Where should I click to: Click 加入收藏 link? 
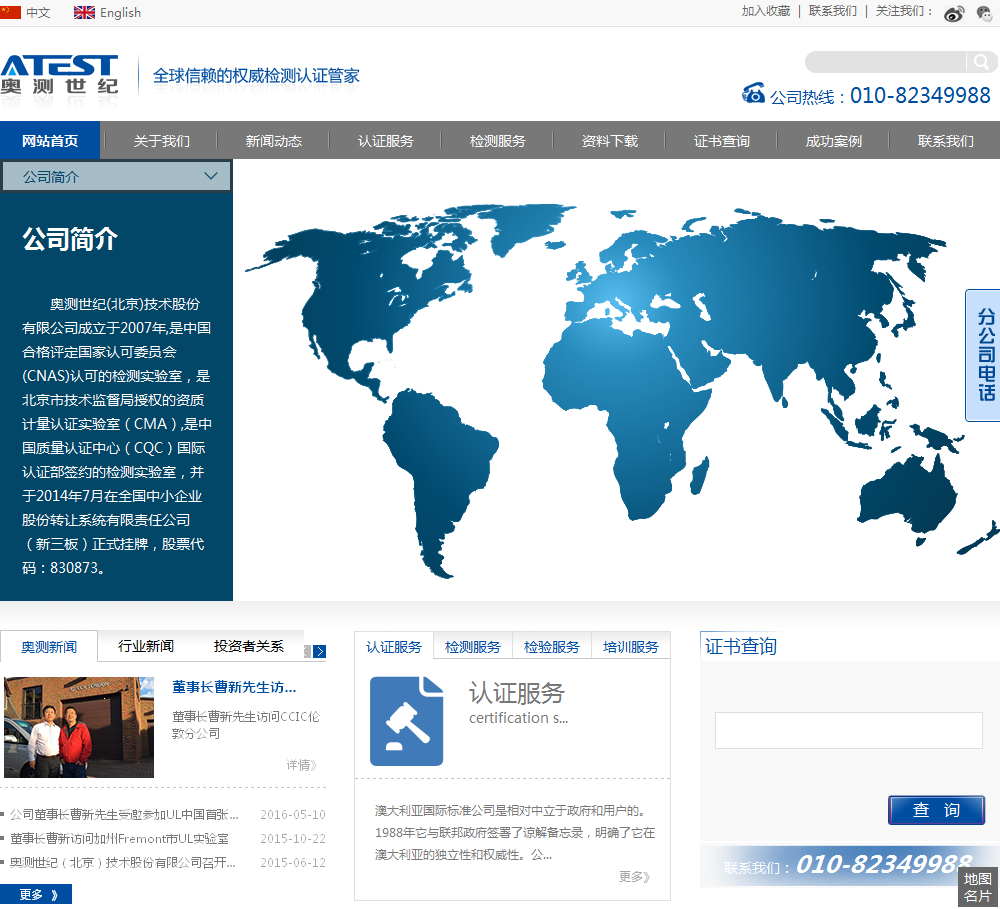coord(765,11)
